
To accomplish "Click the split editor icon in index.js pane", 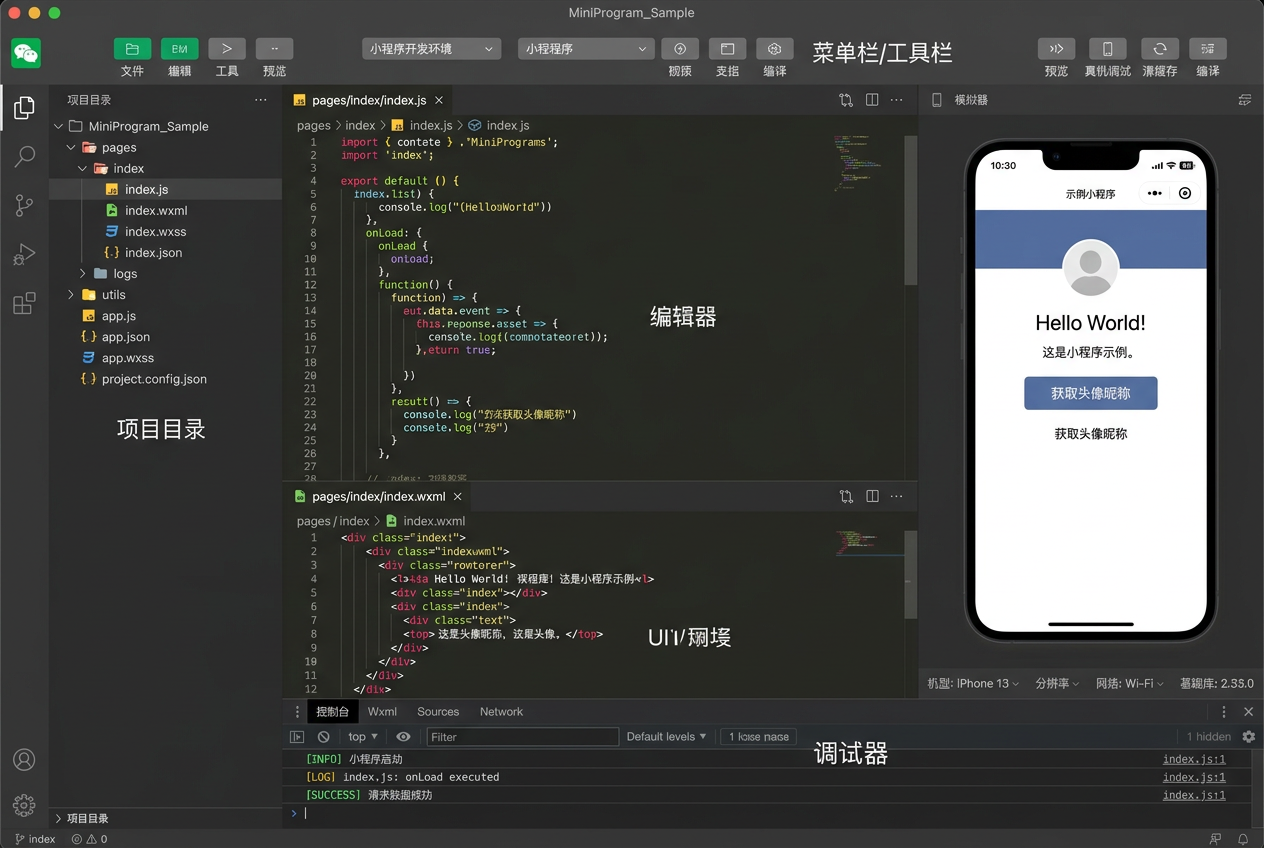I will pos(872,100).
